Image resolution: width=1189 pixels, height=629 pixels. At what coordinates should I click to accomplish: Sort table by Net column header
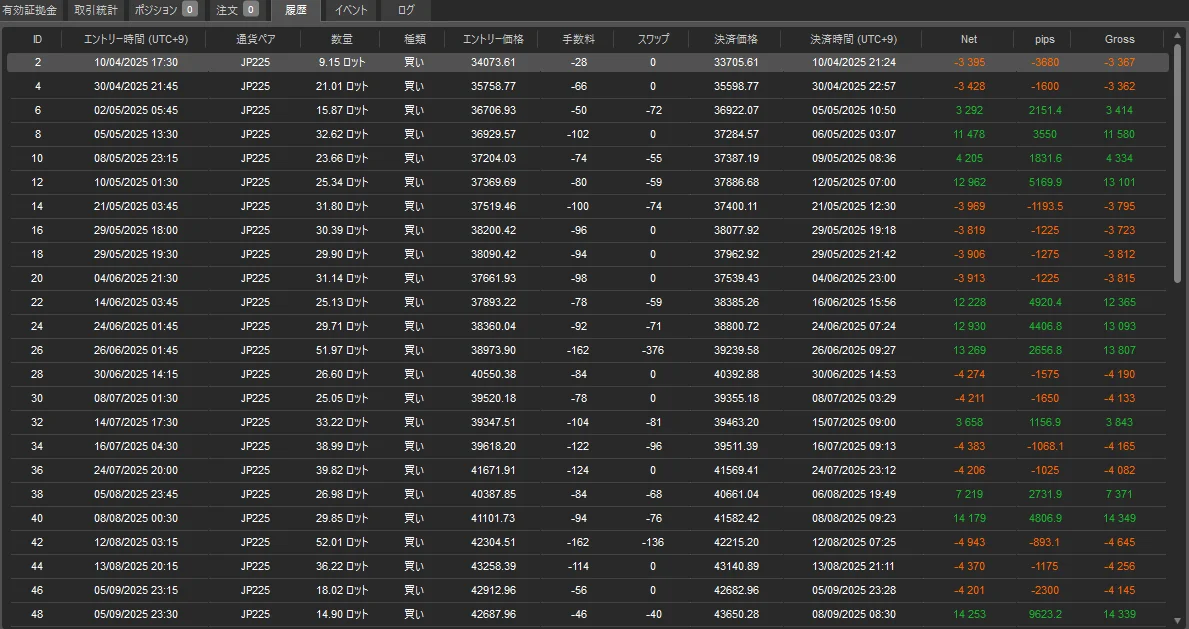tap(968, 39)
